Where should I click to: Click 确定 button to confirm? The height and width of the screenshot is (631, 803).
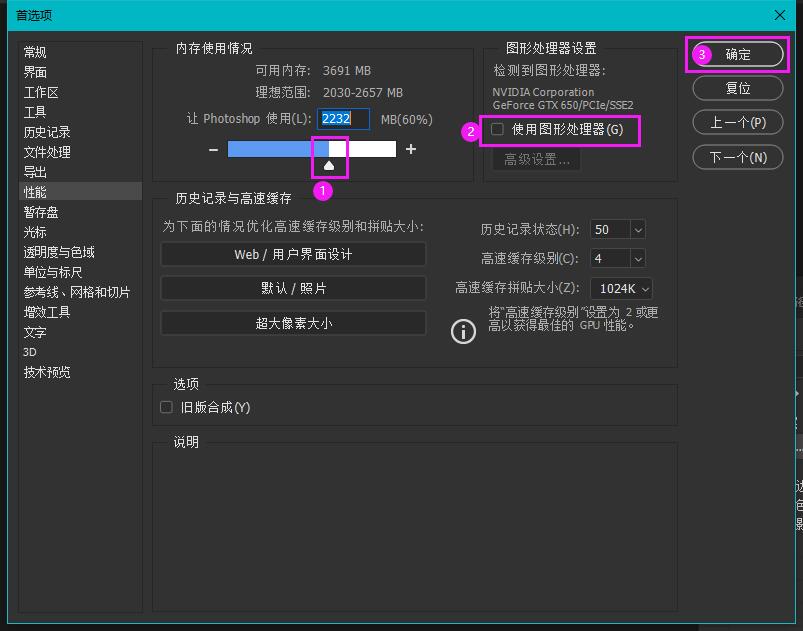[x=737, y=54]
